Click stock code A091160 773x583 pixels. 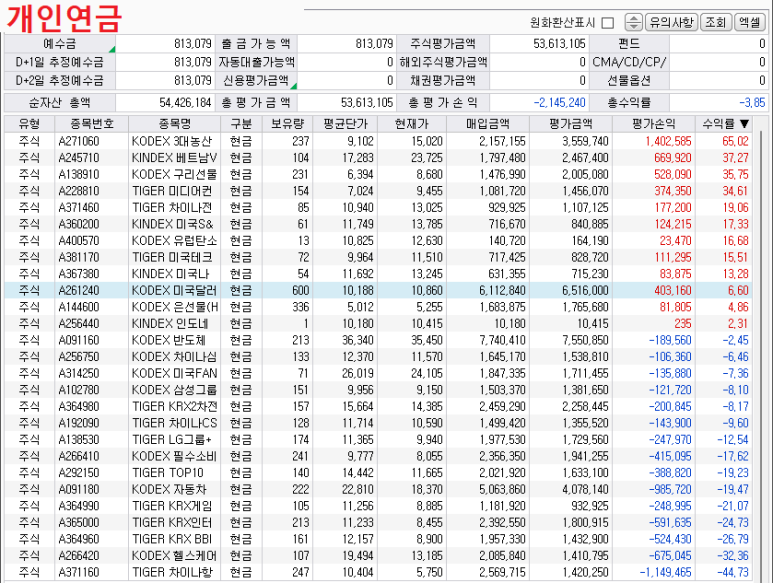coord(79,341)
